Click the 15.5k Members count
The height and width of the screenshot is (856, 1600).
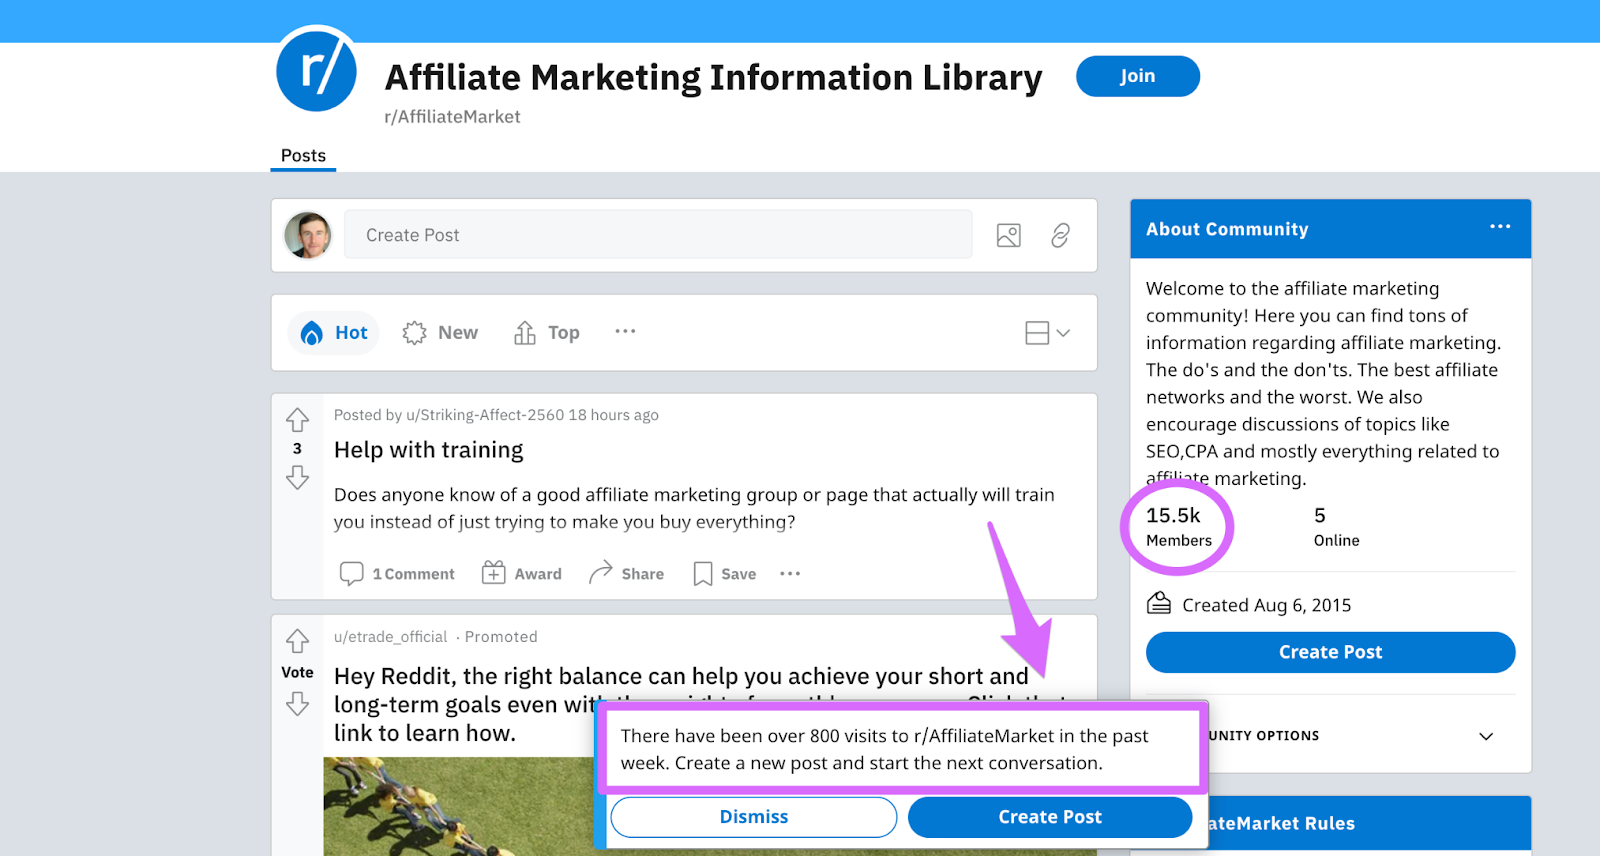[x=1179, y=527]
